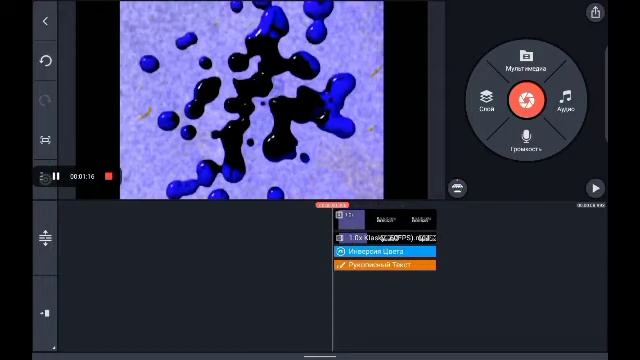Undo the last edit
This screenshot has height=360, width=640.
pos(45,61)
